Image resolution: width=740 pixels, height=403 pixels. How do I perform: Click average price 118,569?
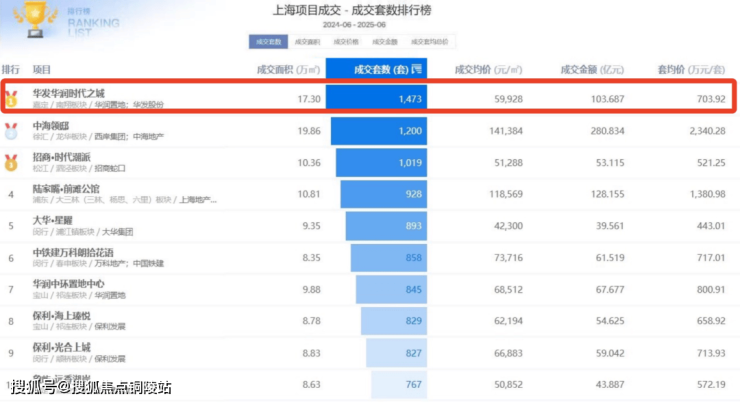[506, 194]
